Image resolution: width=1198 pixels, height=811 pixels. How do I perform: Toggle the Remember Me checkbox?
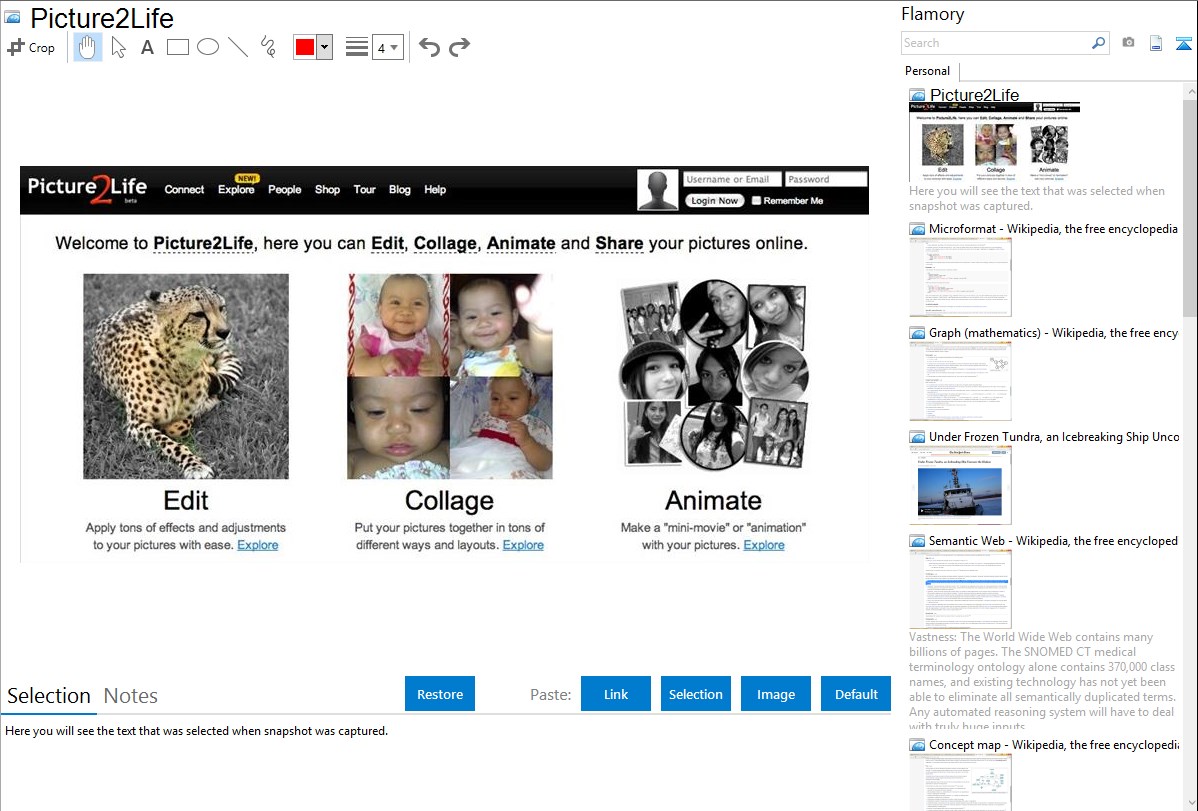click(756, 201)
